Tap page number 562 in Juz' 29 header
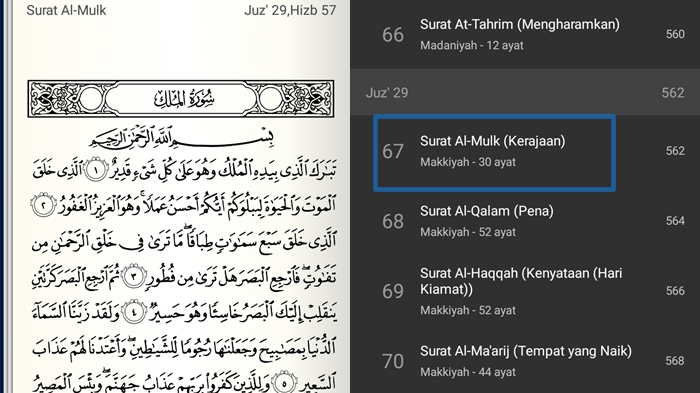Image resolution: width=700 pixels, height=393 pixels. click(x=673, y=93)
